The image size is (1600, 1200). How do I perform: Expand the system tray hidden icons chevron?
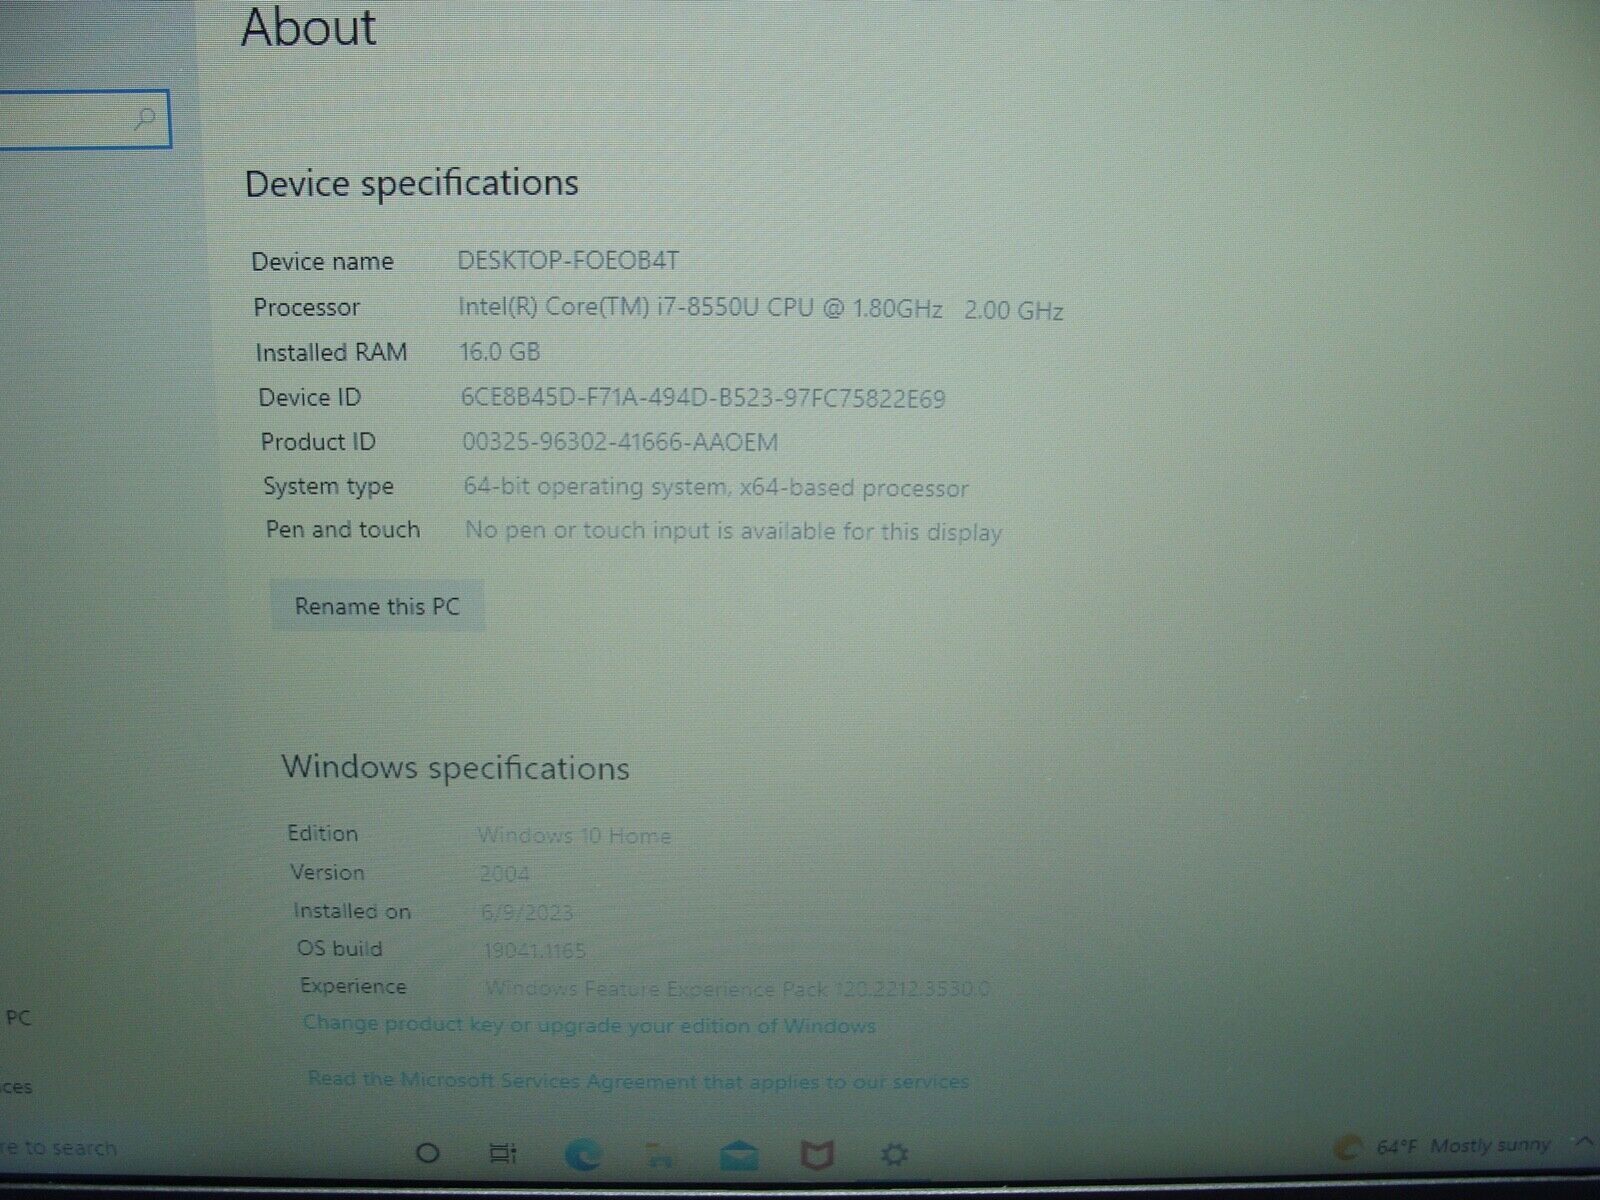1585,1141
